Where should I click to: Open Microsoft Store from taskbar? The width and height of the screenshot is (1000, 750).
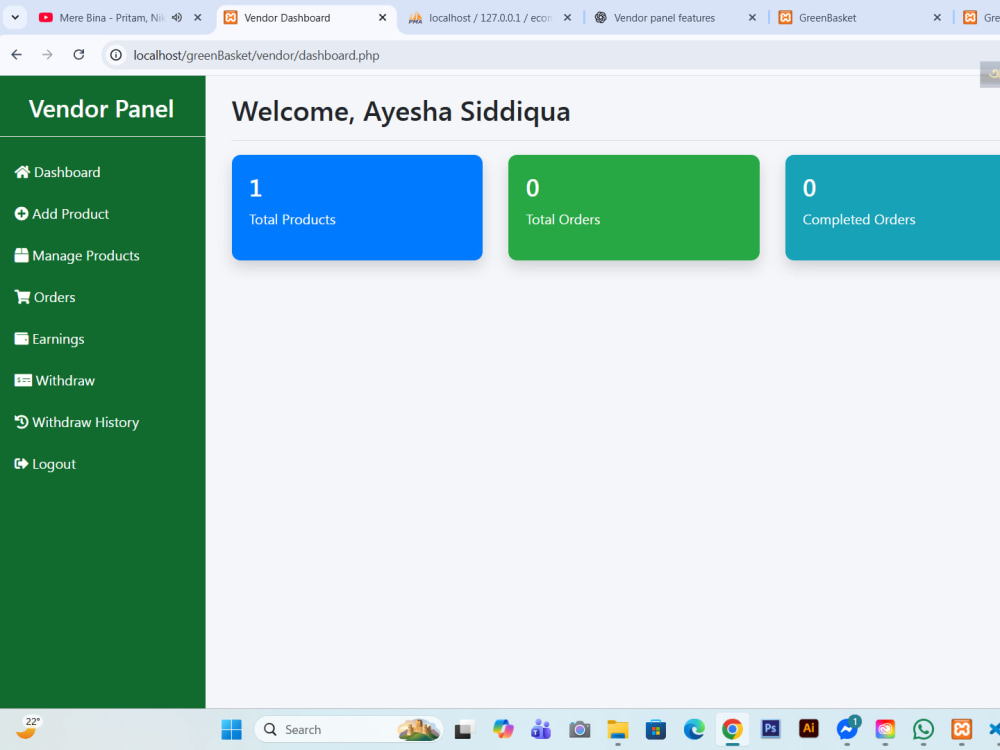pyautogui.click(x=656, y=729)
